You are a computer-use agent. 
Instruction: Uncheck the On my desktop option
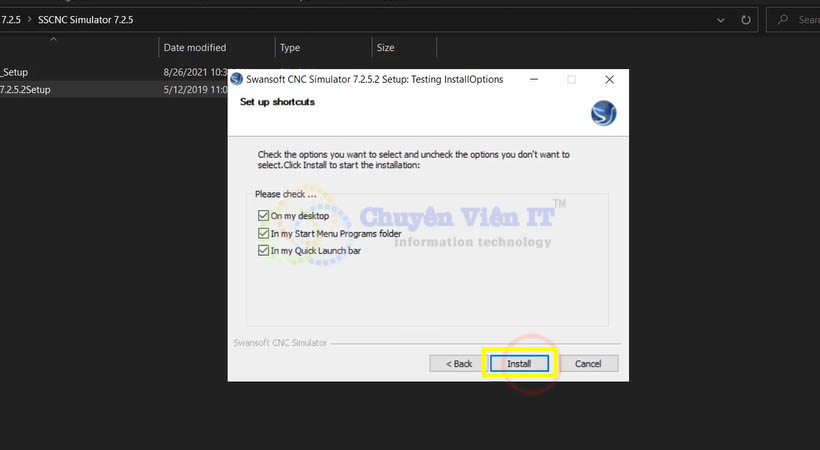pos(263,216)
